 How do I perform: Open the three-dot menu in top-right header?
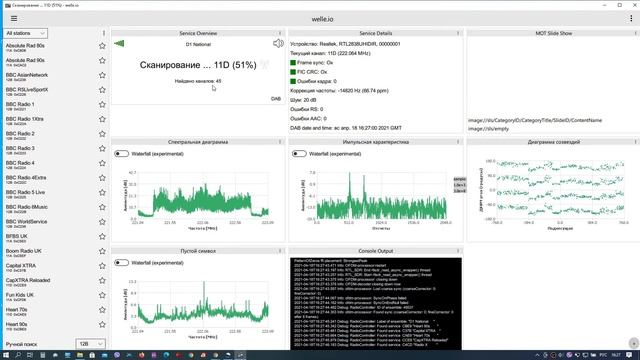[631, 19]
